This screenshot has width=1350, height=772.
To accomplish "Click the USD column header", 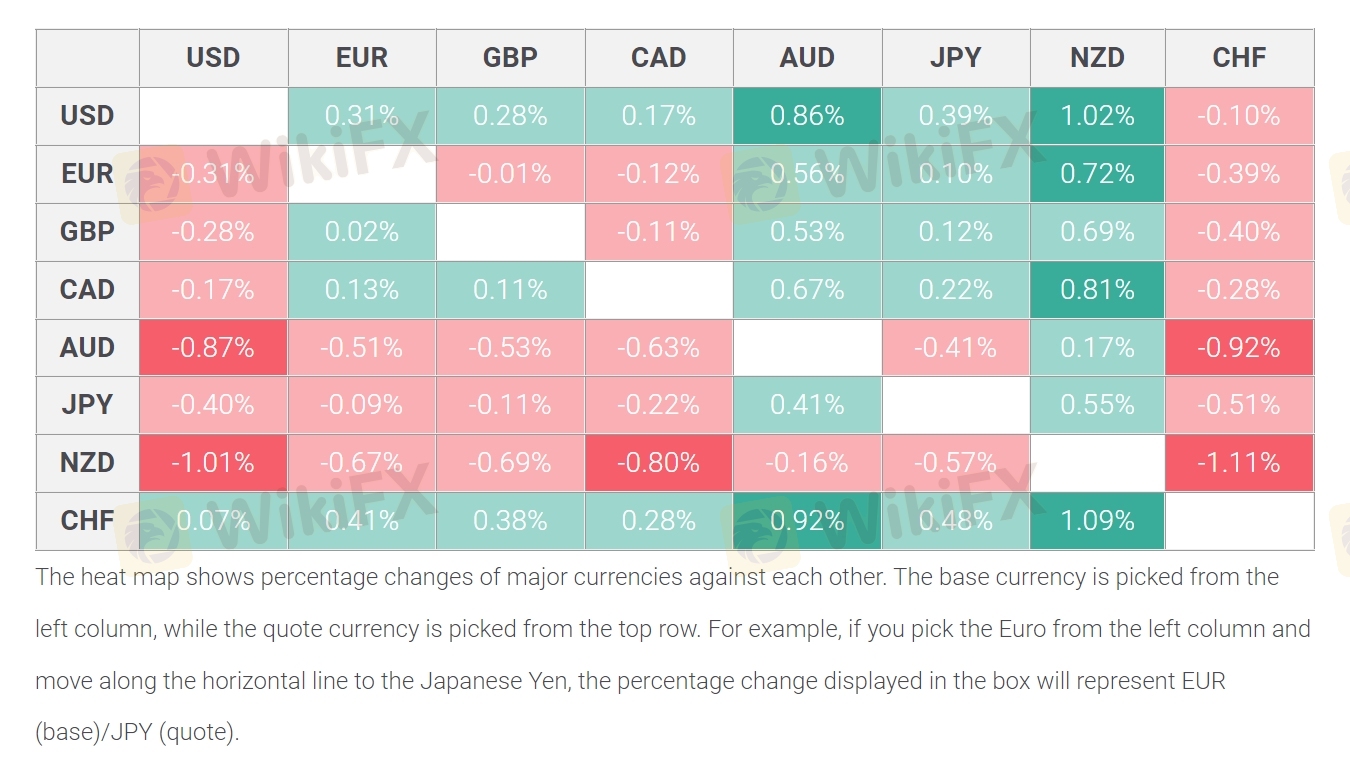I will 213,58.
